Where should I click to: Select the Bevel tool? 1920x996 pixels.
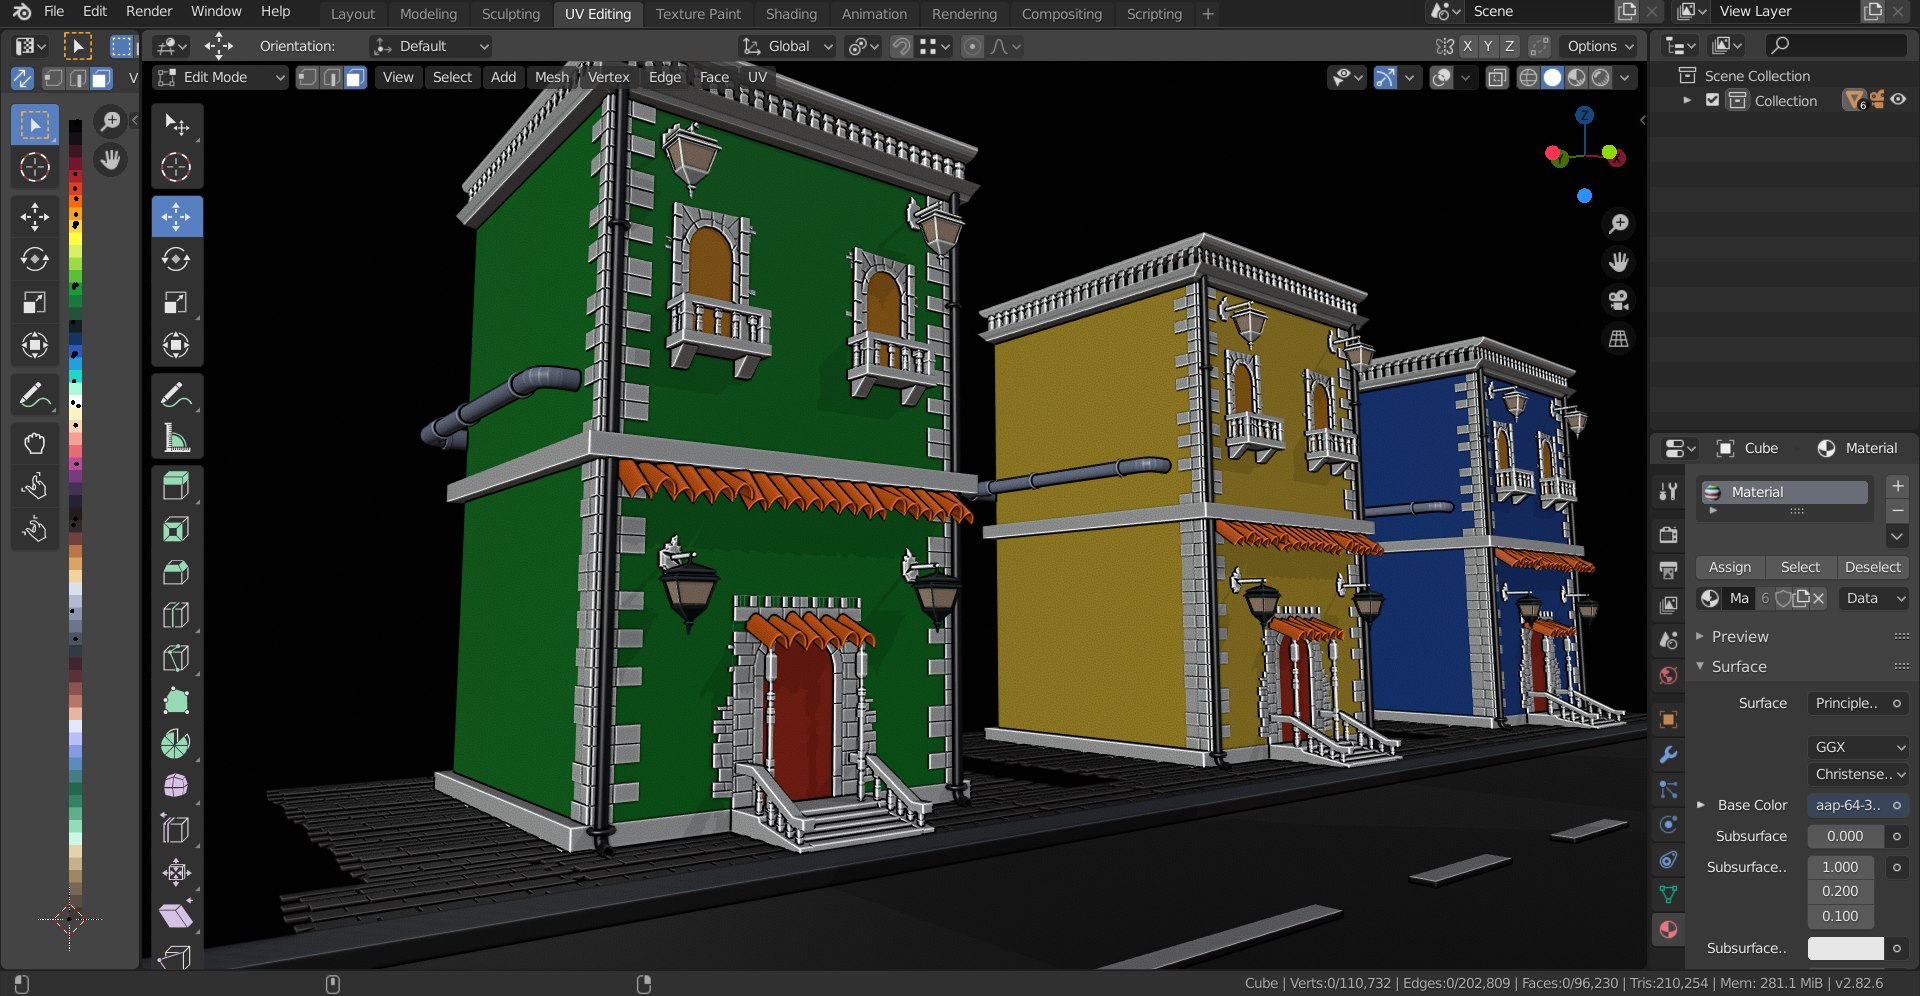pyautogui.click(x=177, y=573)
